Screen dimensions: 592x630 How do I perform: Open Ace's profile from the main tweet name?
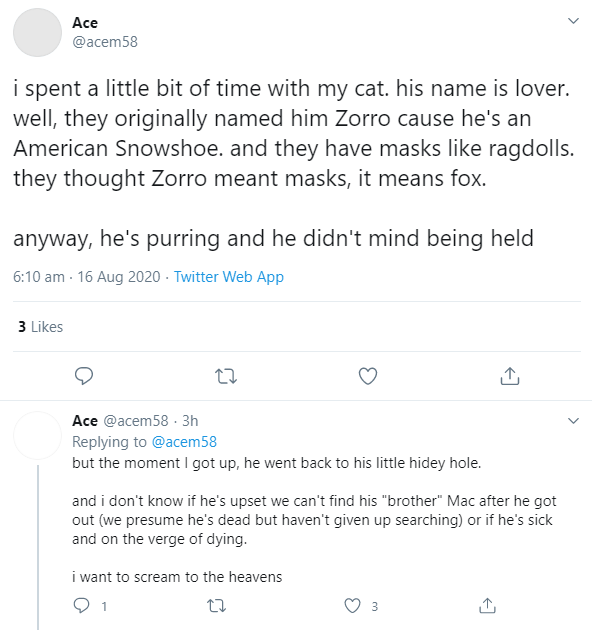click(x=85, y=23)
